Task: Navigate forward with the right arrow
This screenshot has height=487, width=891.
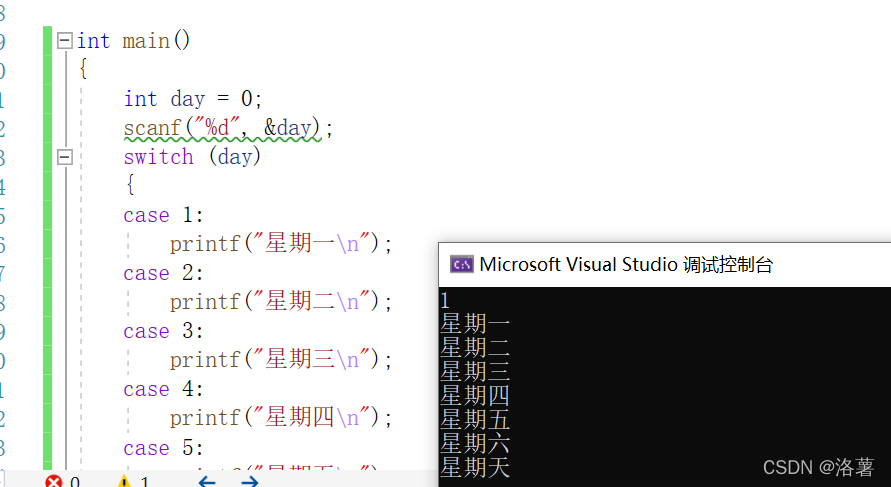Action: point(250,482)
